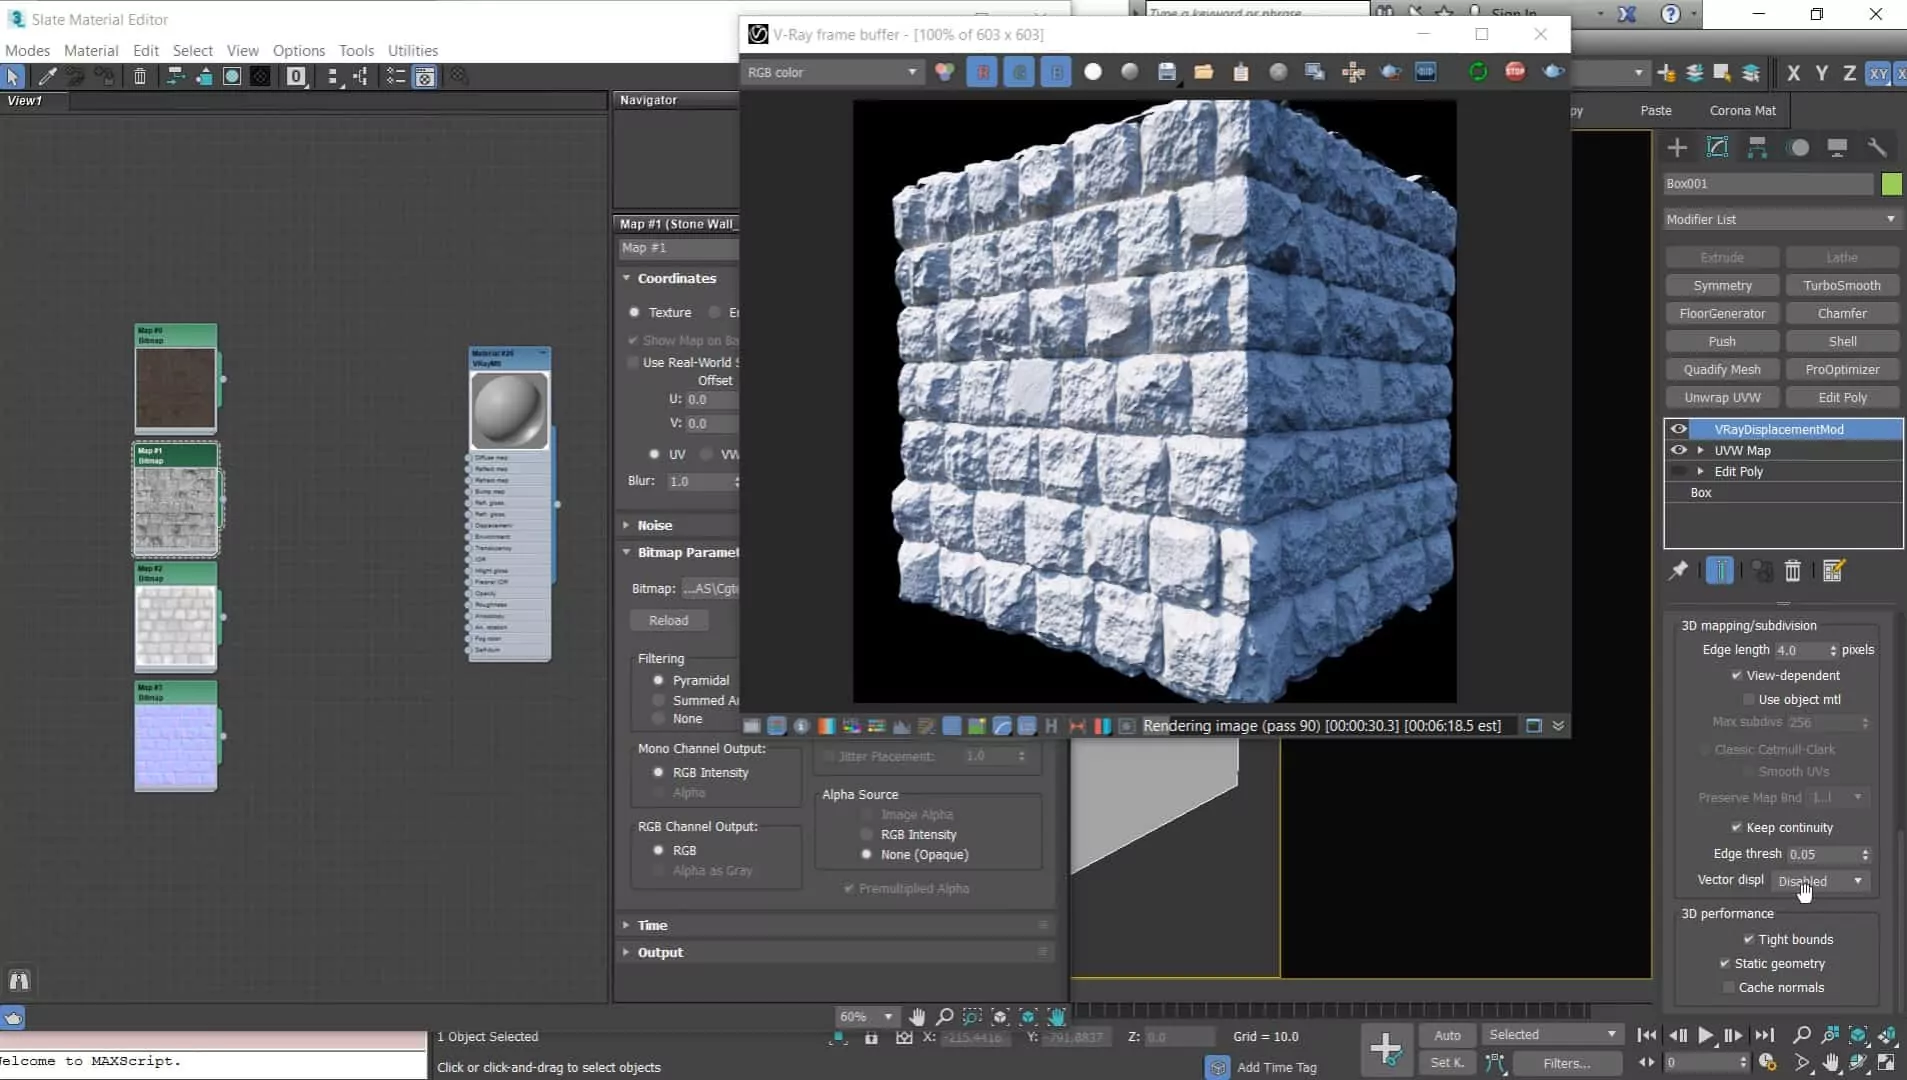Open the Hierarchy panel icon
Image resolution: width=1907 pixels, height=1080 pixels.
[1757, 148]
